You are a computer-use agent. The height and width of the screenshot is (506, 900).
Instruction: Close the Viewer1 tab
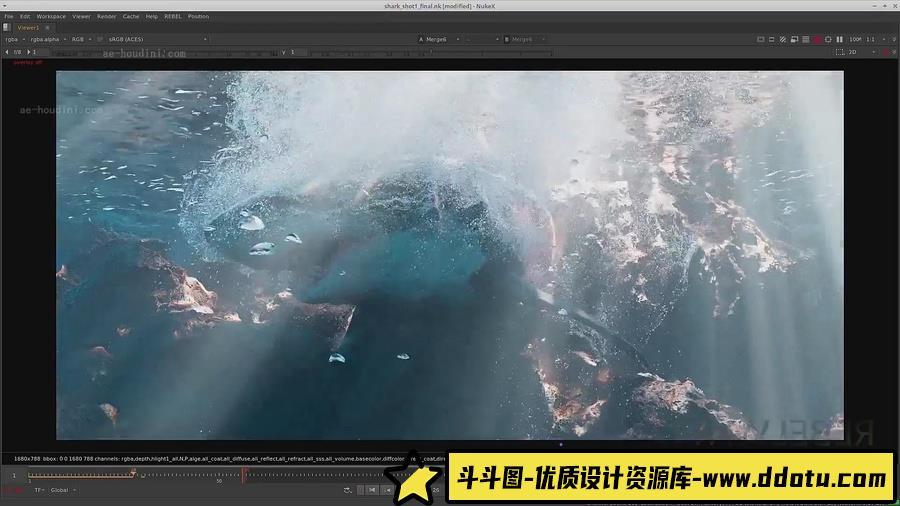[x=47, y=28]
